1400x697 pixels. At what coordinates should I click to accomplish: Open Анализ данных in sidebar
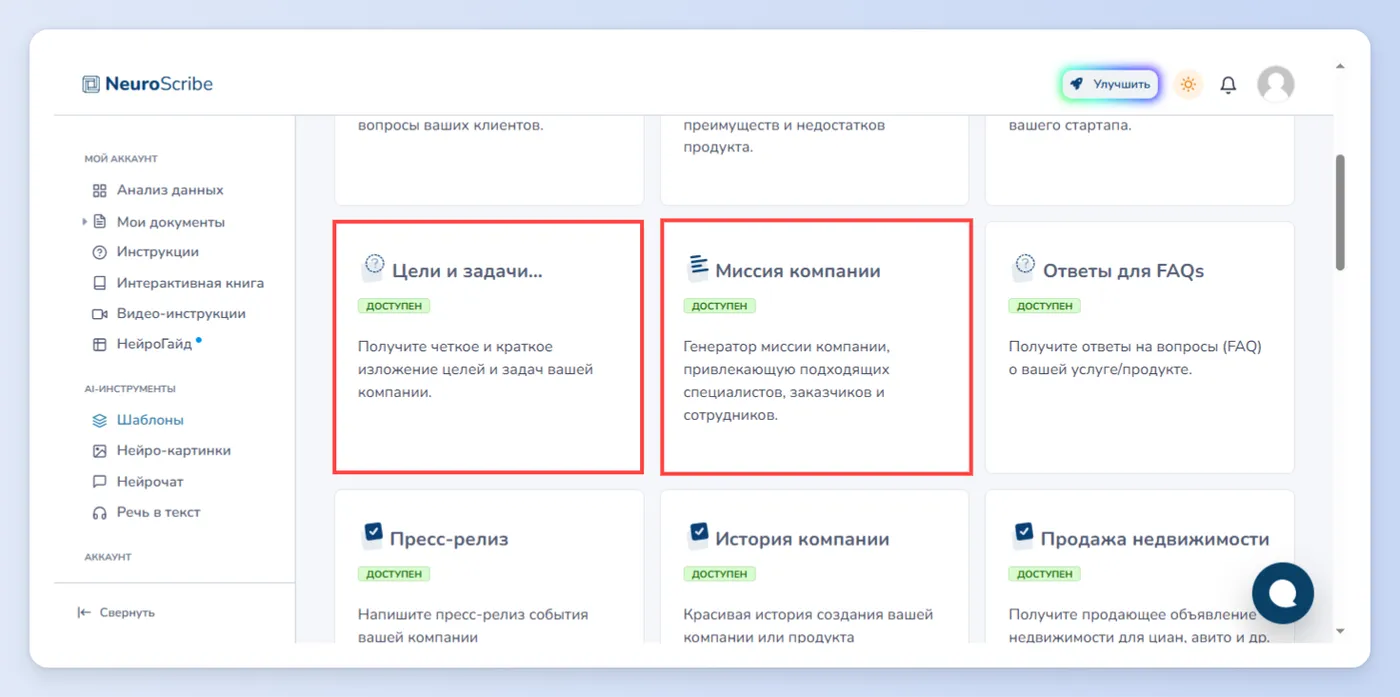coord(170,190)
